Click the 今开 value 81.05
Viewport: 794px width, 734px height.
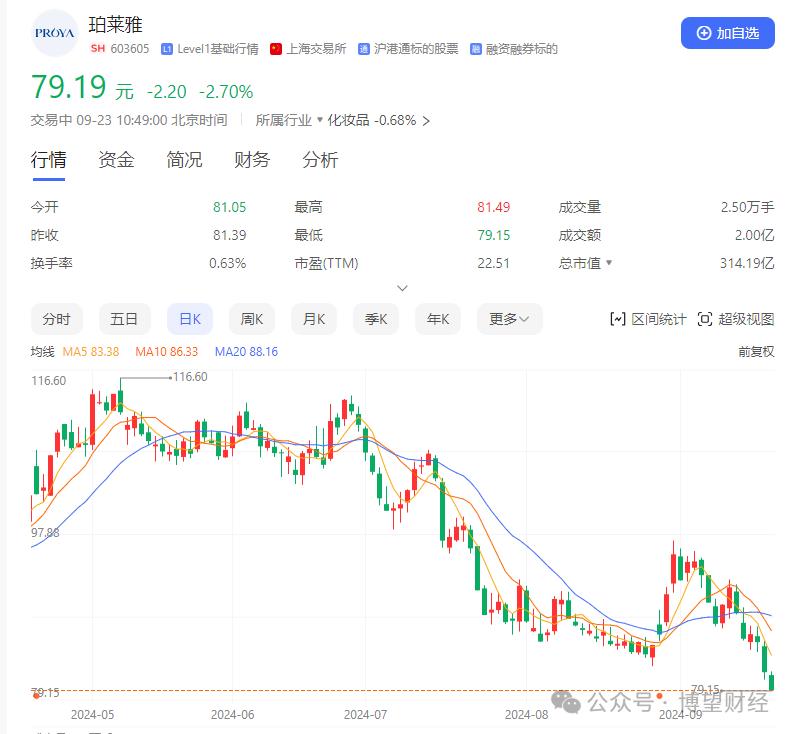pos(229,207)
